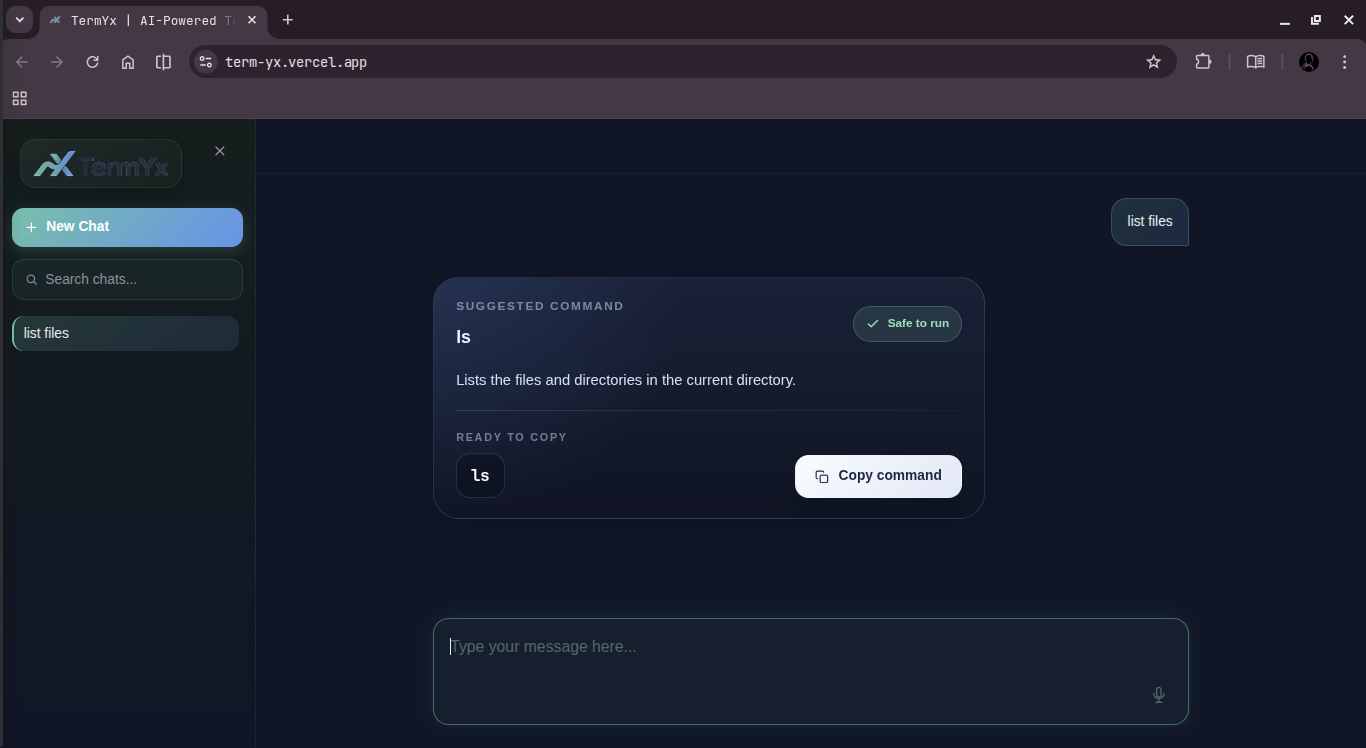
Task: Open the browser extensions puzzle icon
Action: click(x=1203, y=62)
